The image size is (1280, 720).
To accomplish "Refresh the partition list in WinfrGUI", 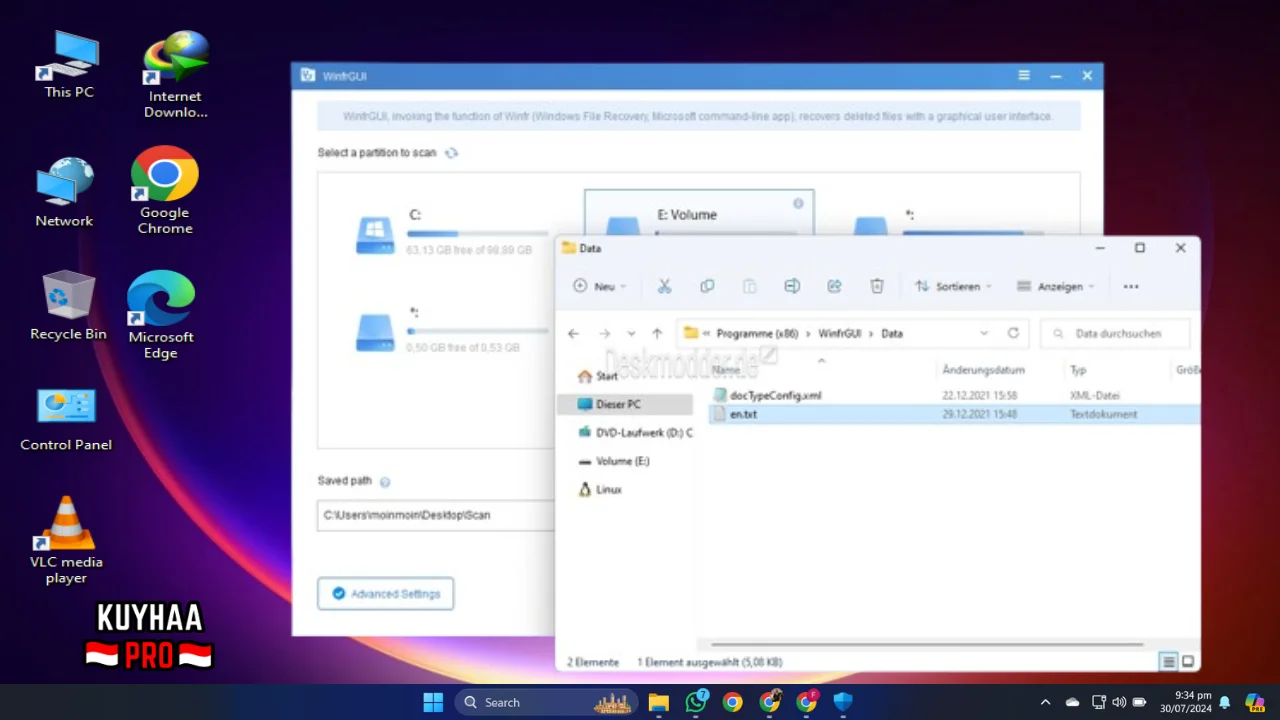I will click(451, 153).
